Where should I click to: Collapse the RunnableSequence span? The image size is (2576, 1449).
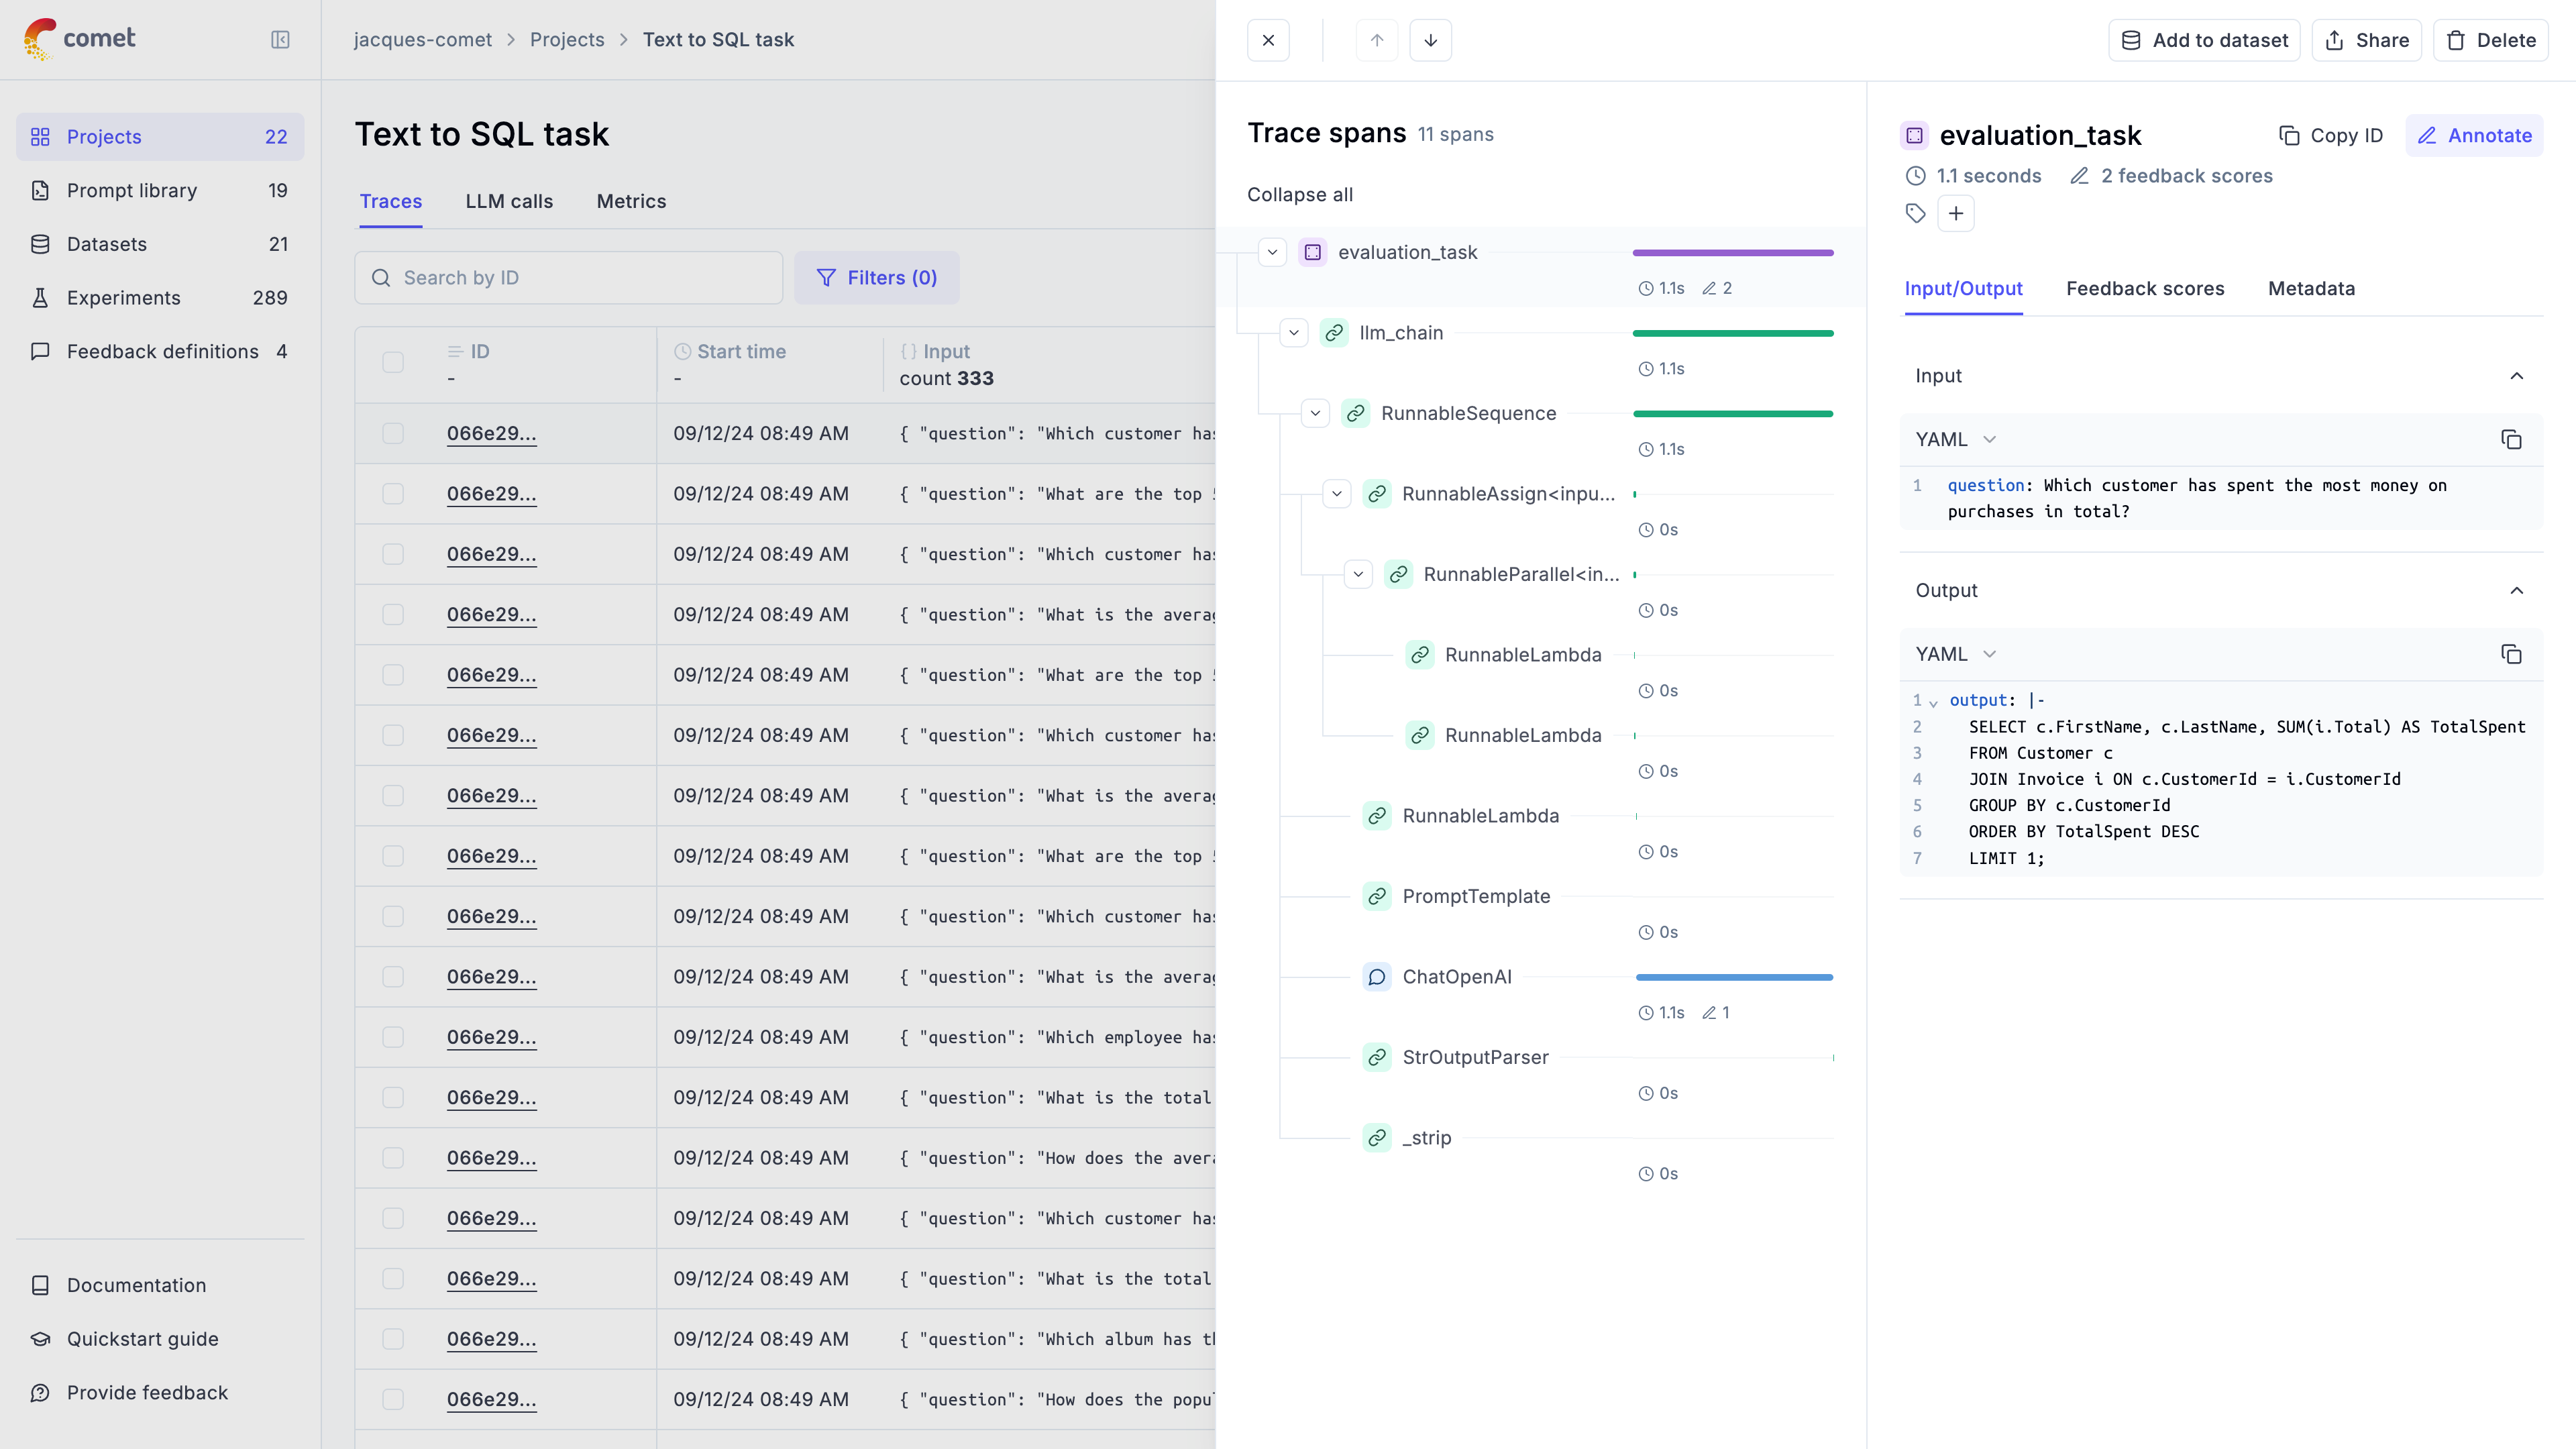coord(1315,412)
